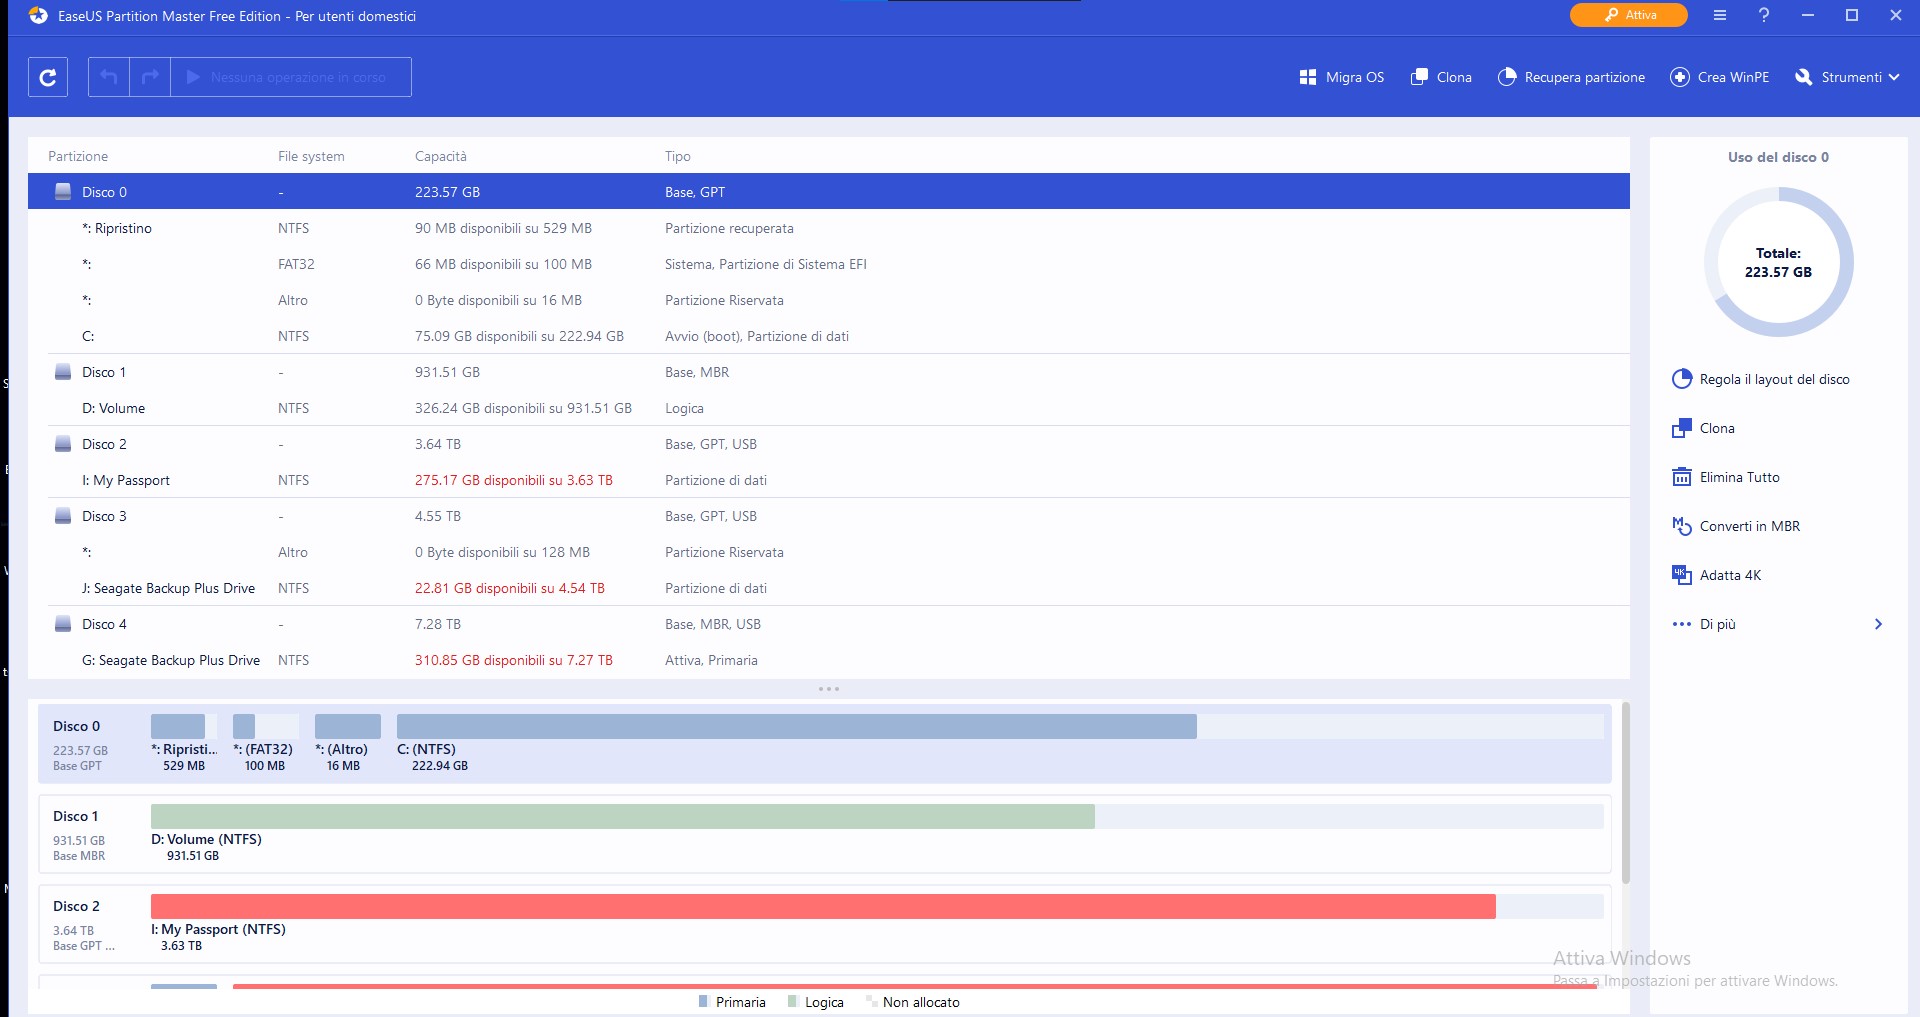Click the refresh disk info icon
Viewport: 1920px width, 1017px height.
(x=48, y=77)
